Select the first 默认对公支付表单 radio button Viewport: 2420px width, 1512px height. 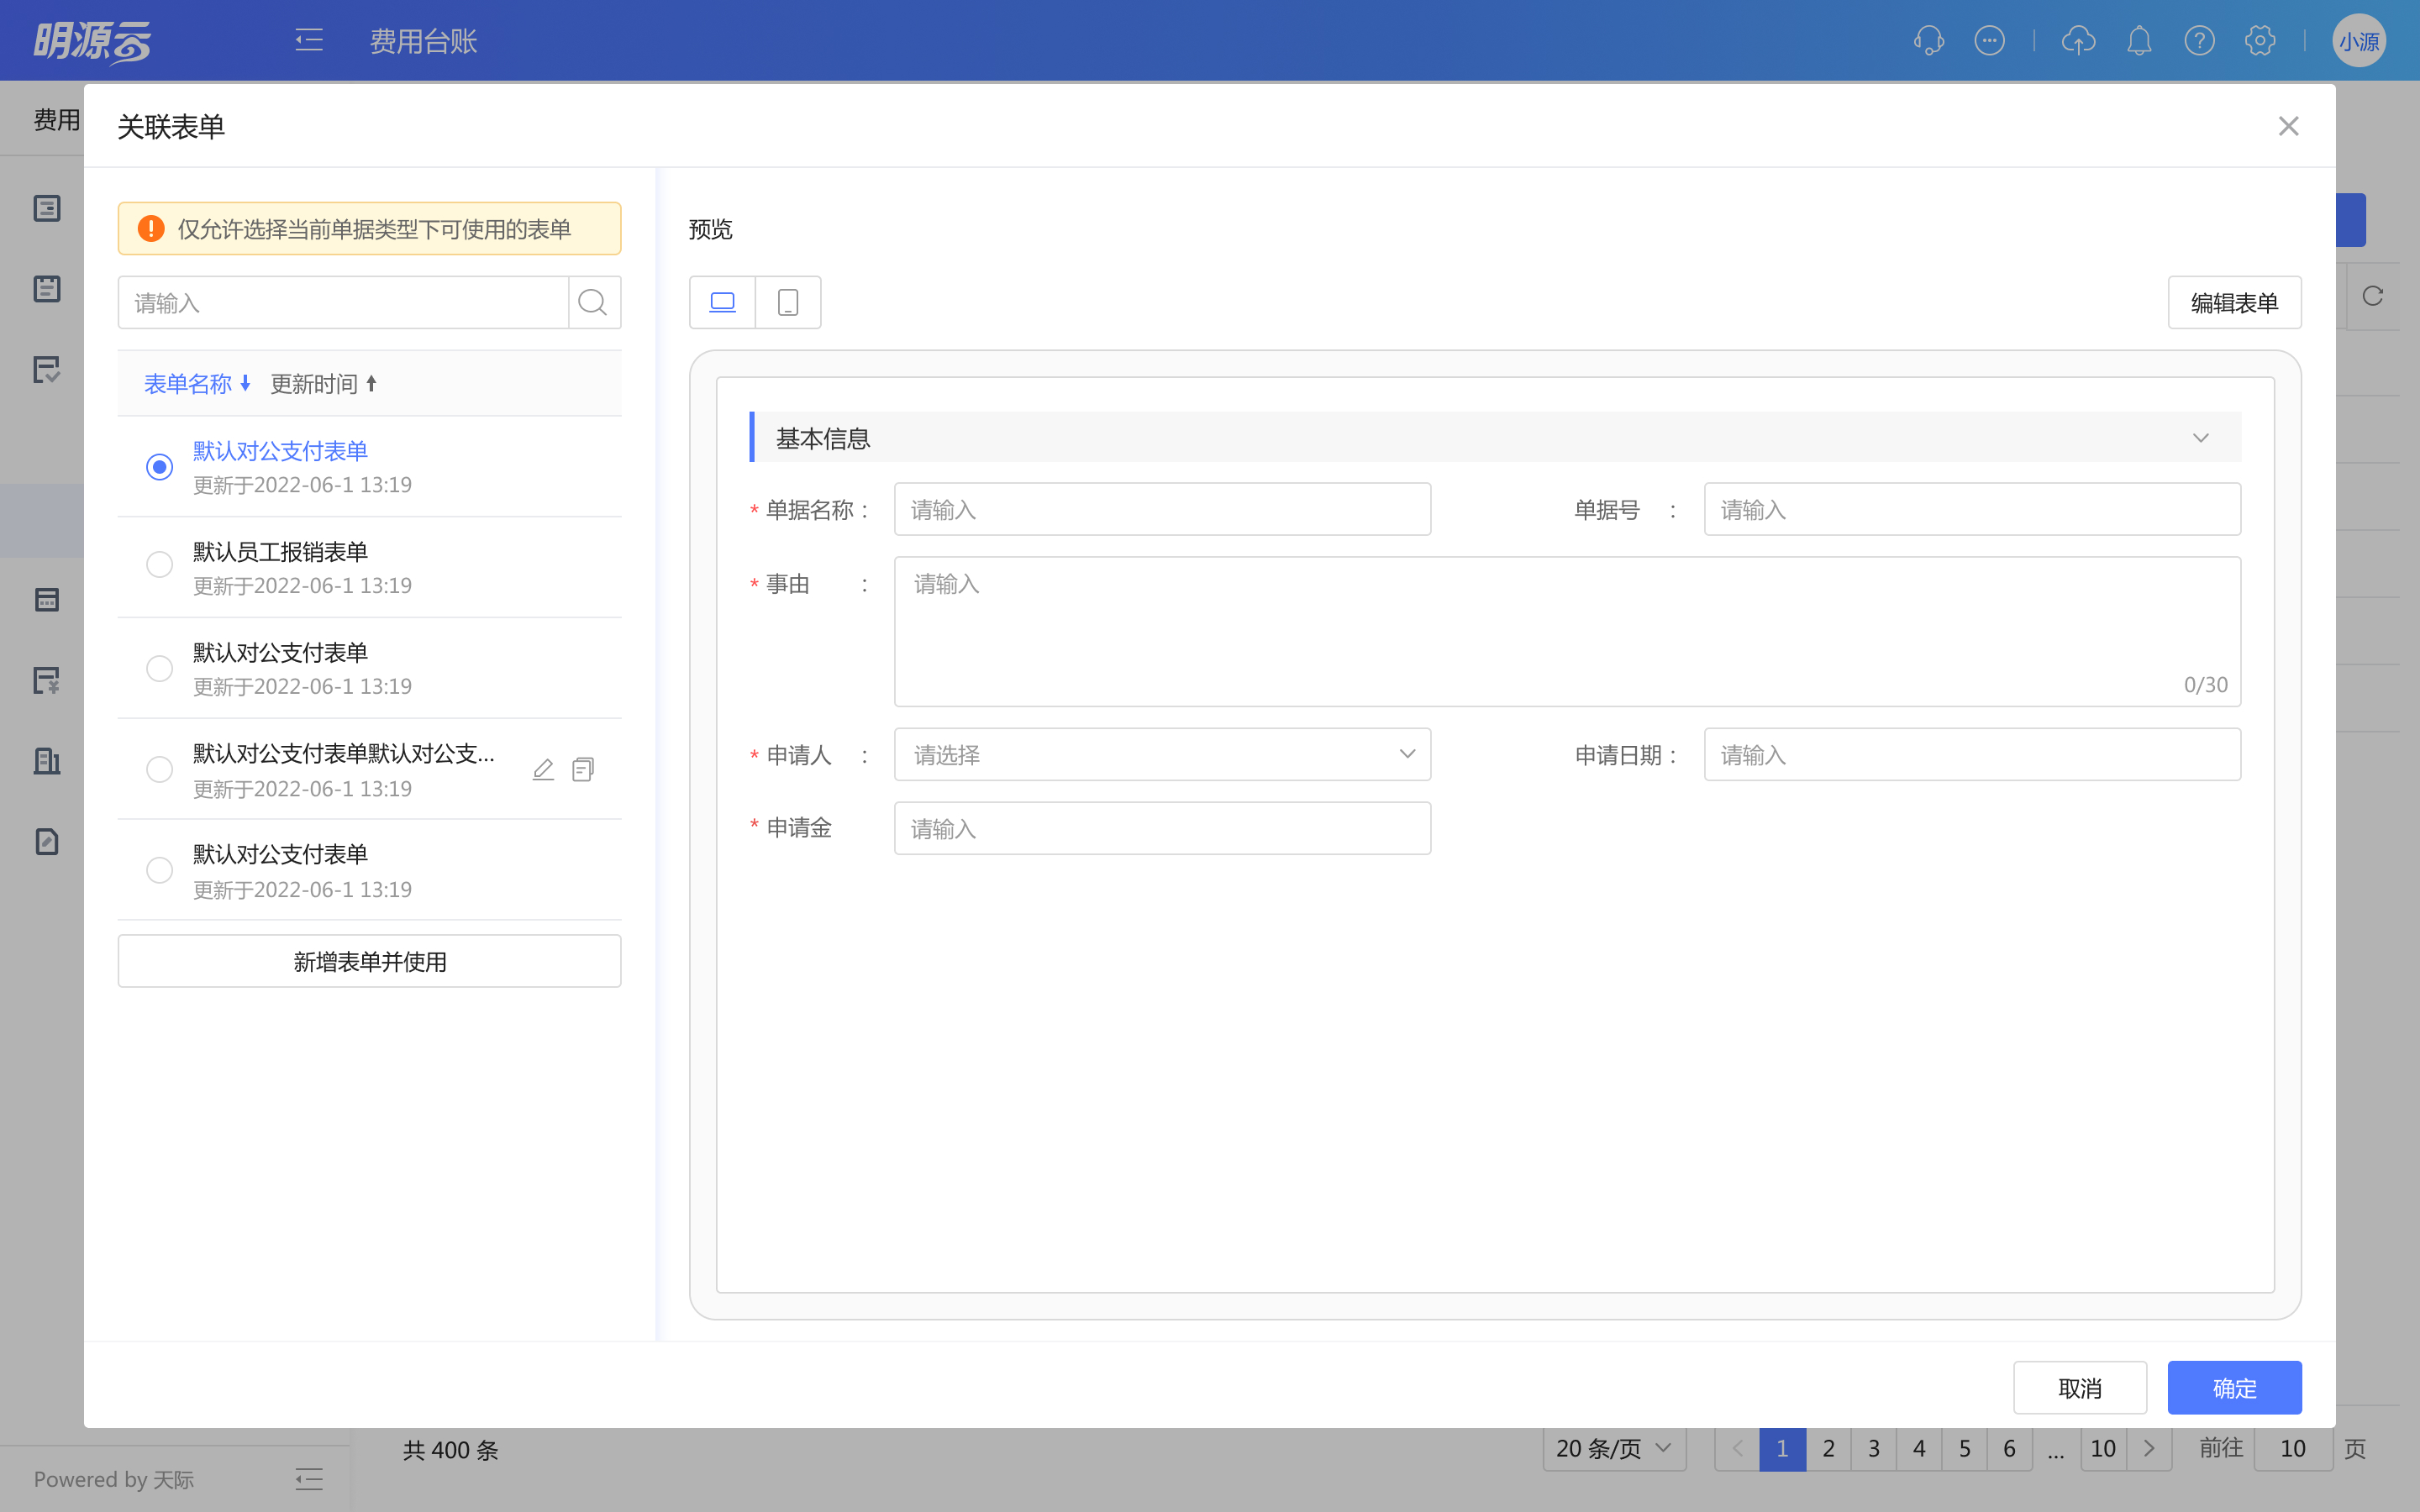coord(159,467)
